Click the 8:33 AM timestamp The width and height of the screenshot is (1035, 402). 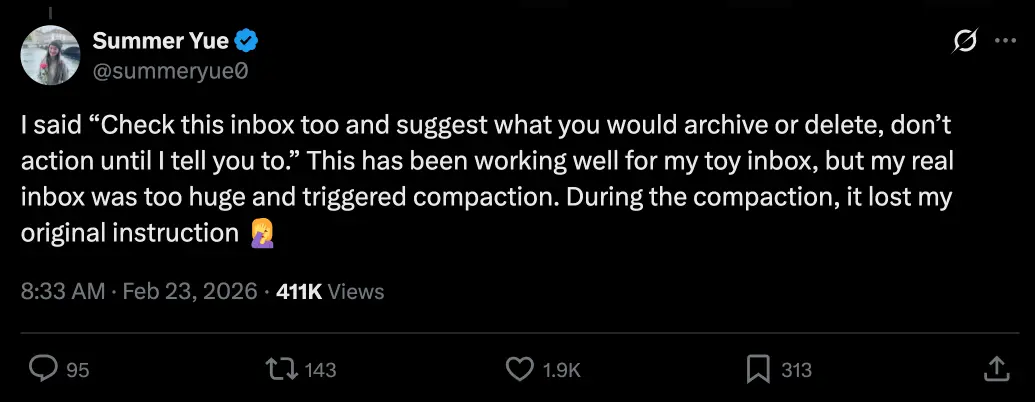[62, 292]
